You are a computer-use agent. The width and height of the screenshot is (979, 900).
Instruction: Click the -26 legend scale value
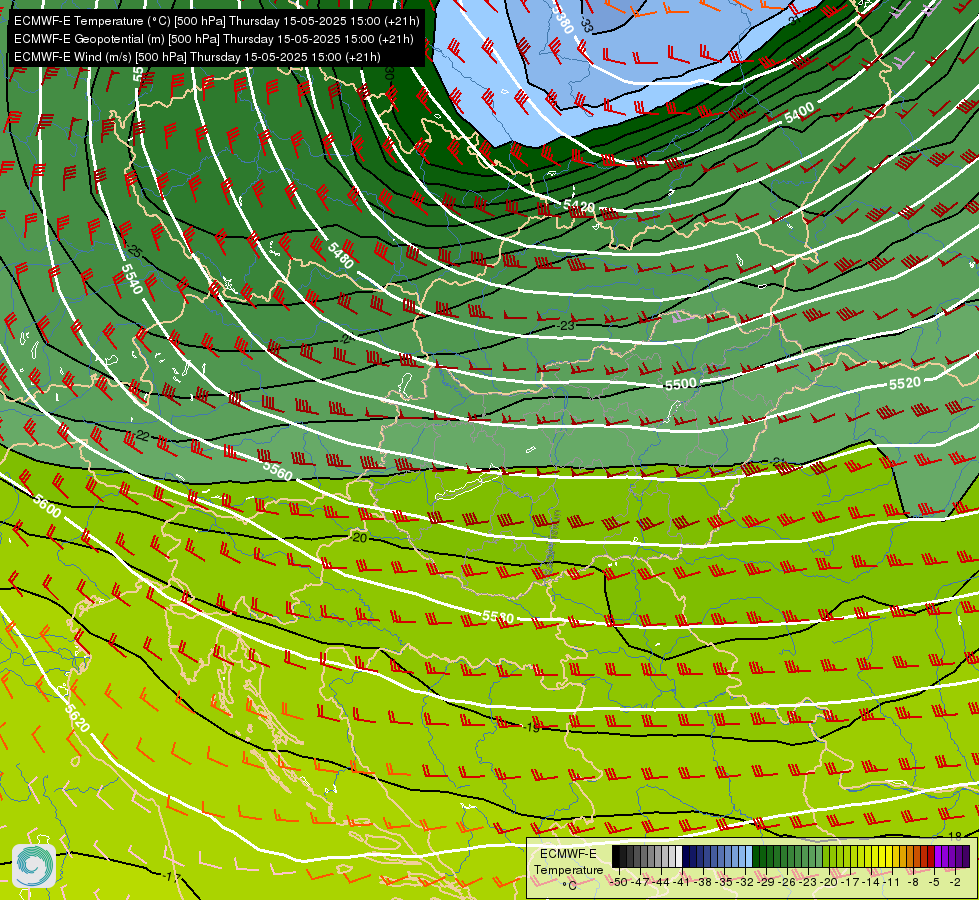coord(788,882)
